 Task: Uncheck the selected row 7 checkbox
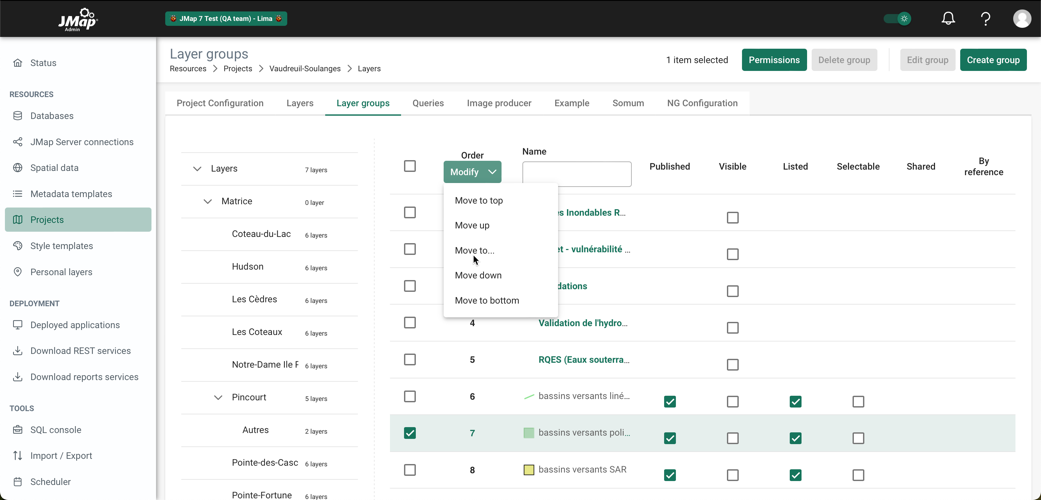410,433
